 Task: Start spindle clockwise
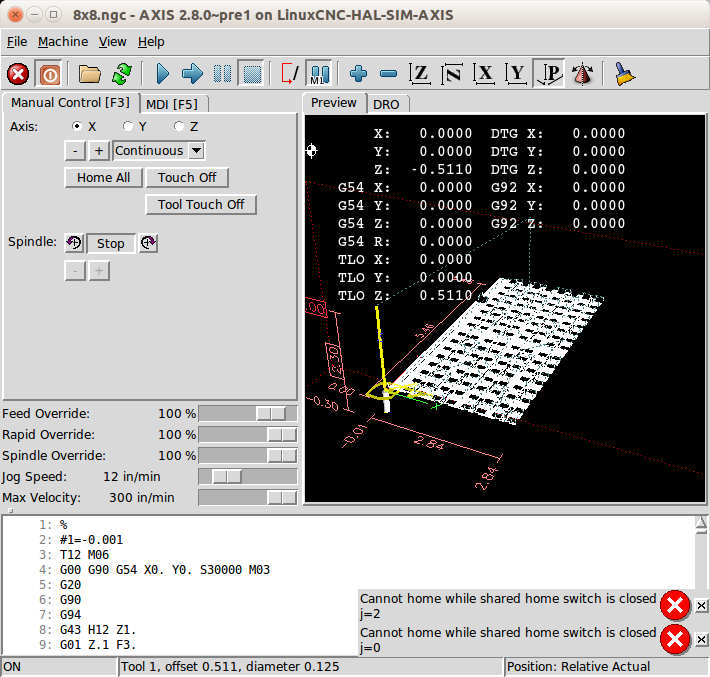pyautogui.click(x=148, y=243)
